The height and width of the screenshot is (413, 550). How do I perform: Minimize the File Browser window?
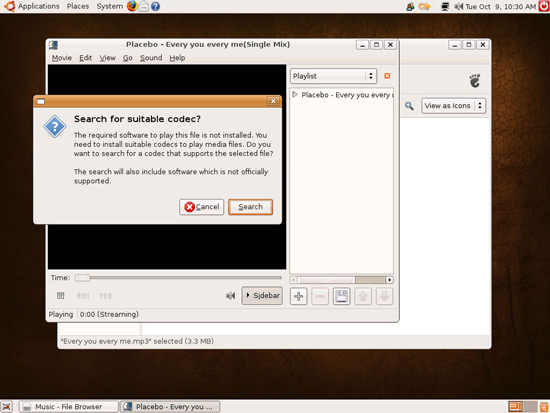click(455, 45)
